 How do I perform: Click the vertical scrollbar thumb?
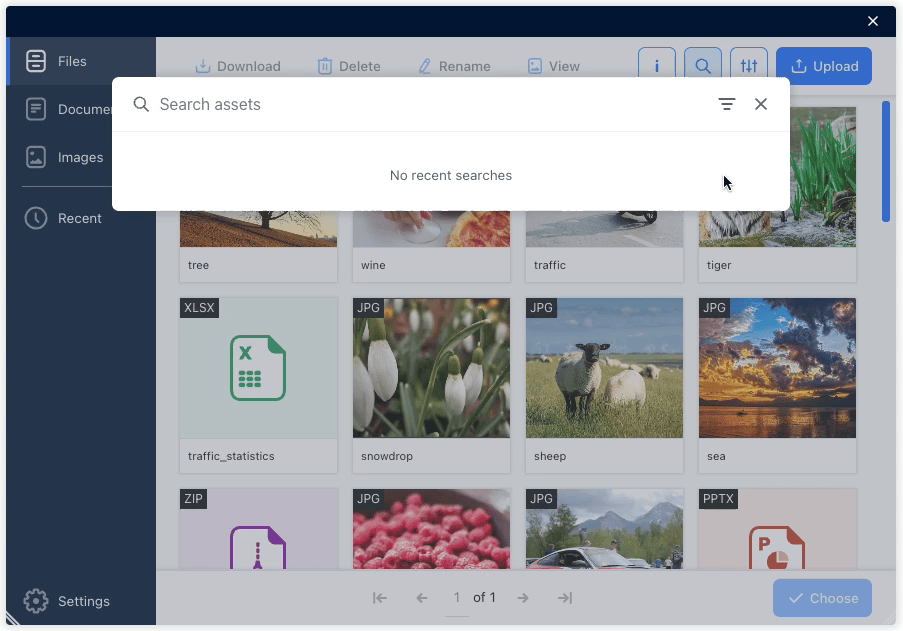click(x=886, y=161)
